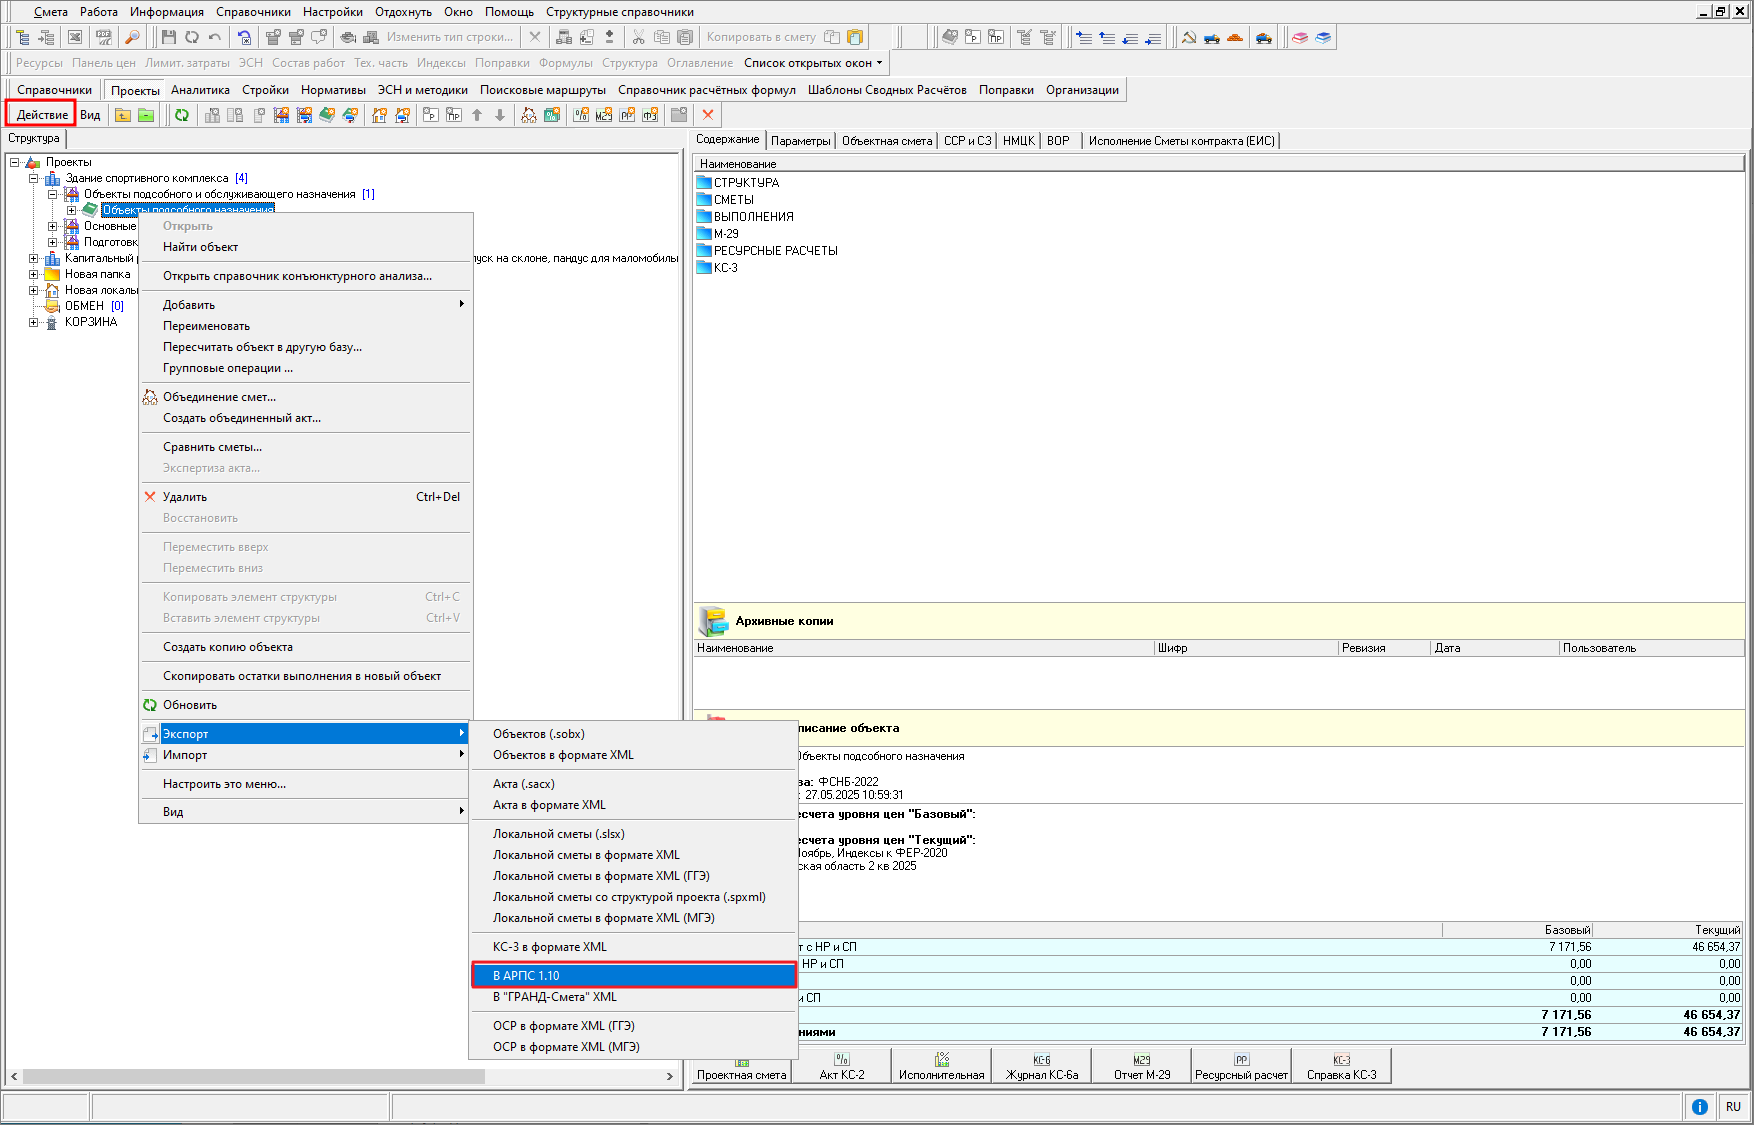1754x1125 pixels.
Task: Click the green folder collapse icon in Projects toolbar
Action: pos(146,115)
